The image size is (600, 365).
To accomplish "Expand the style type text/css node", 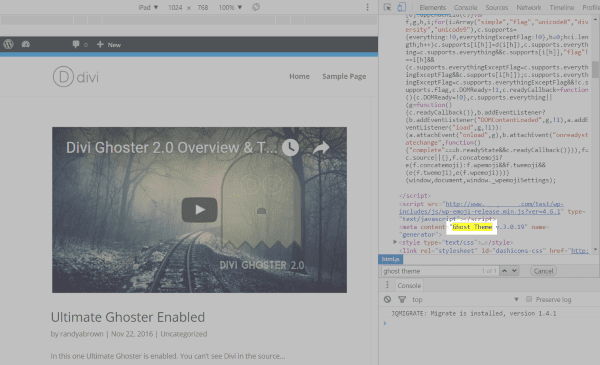I will click(x=395, y=242).
